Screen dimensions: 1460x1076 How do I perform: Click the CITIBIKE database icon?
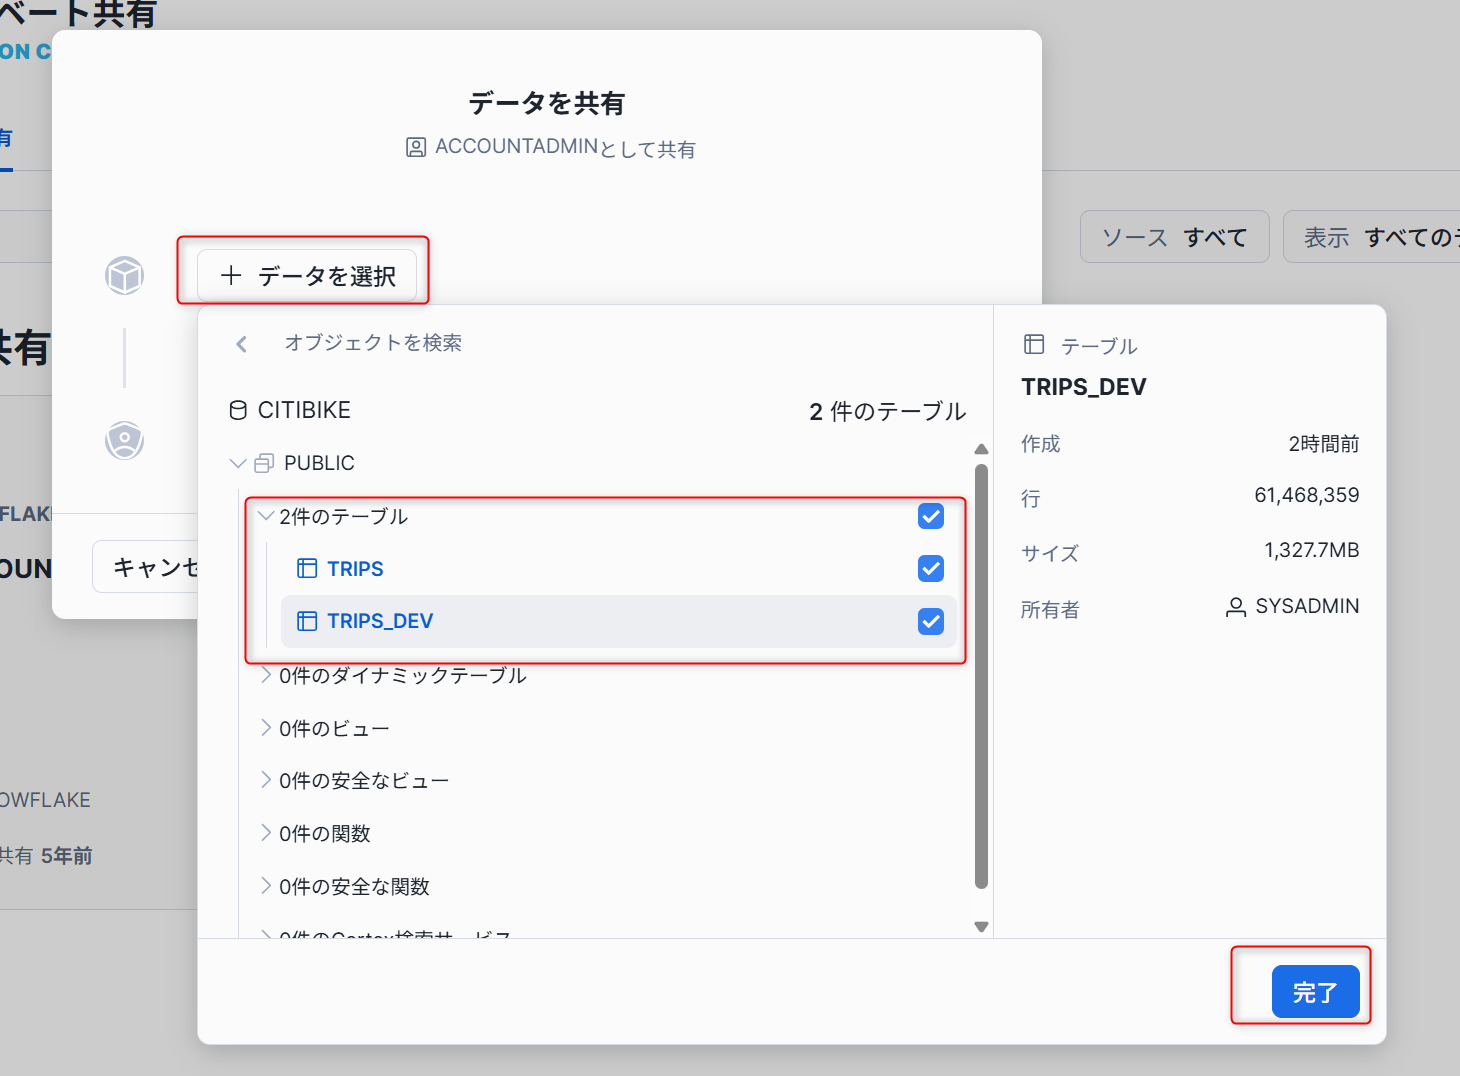pyautogui.click(x=238, y=410)
